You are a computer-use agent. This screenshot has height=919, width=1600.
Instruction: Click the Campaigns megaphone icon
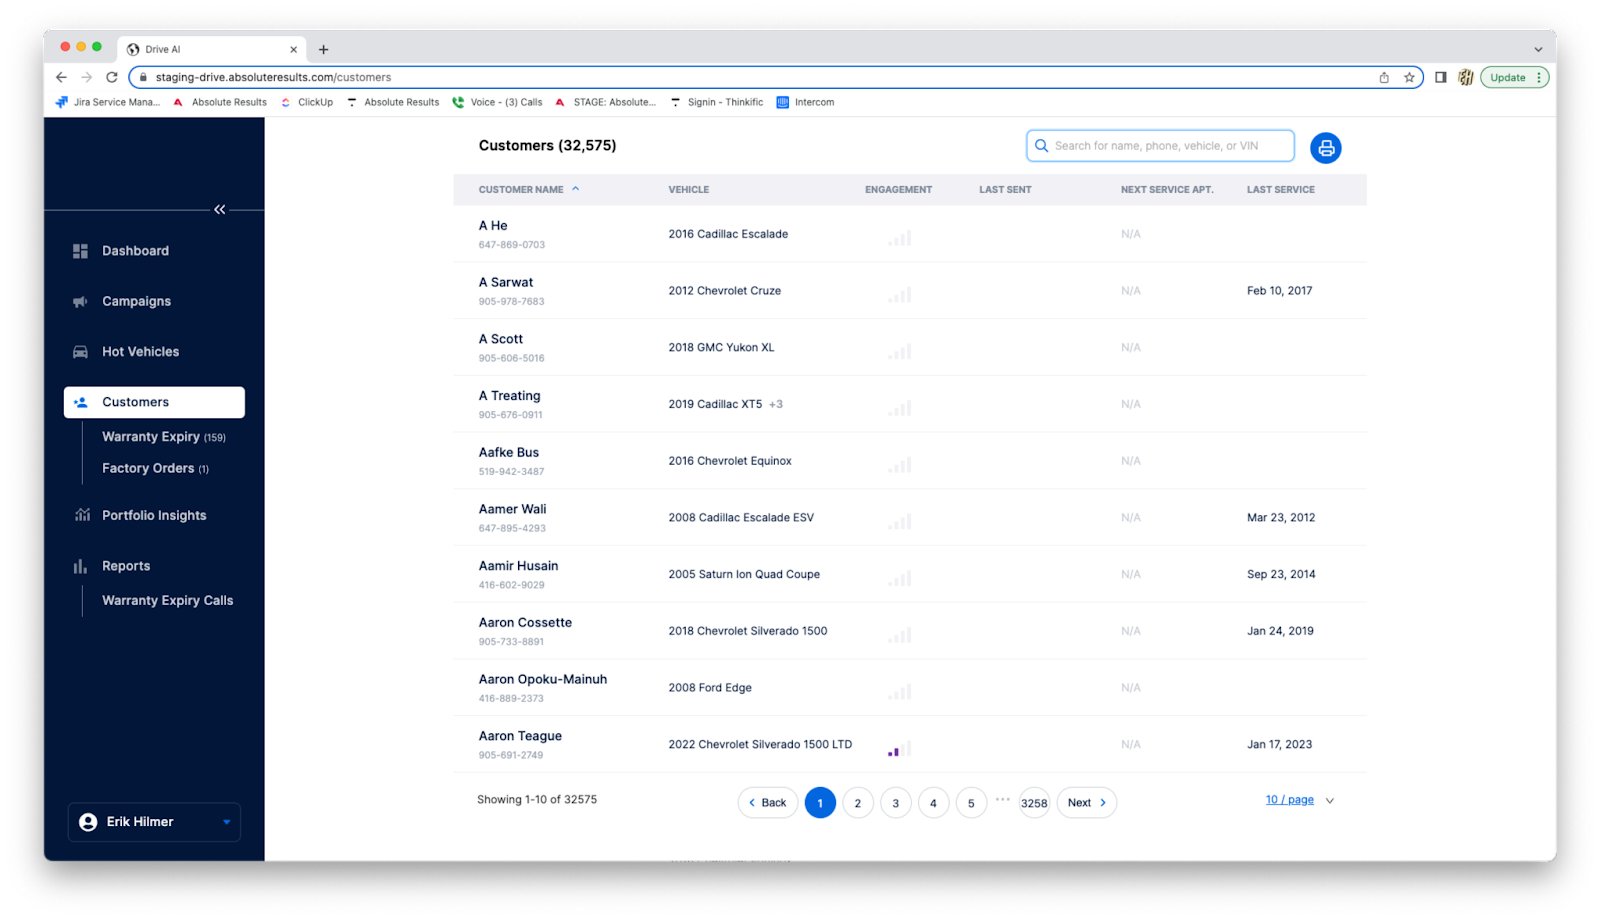pyautogui.click(x=81, y=302)
